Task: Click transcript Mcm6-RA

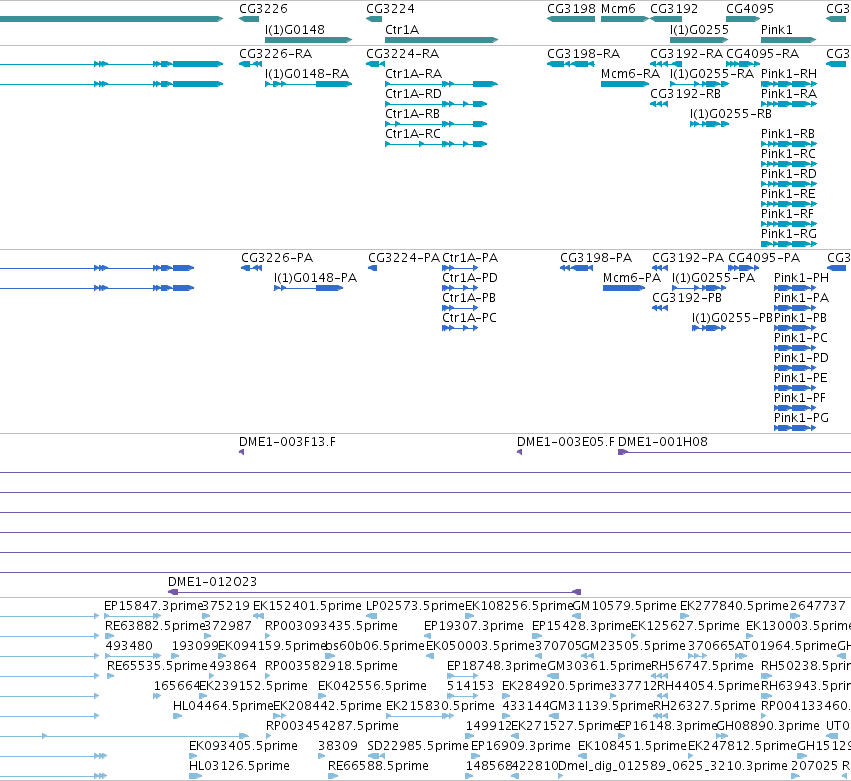Action: 631,74
